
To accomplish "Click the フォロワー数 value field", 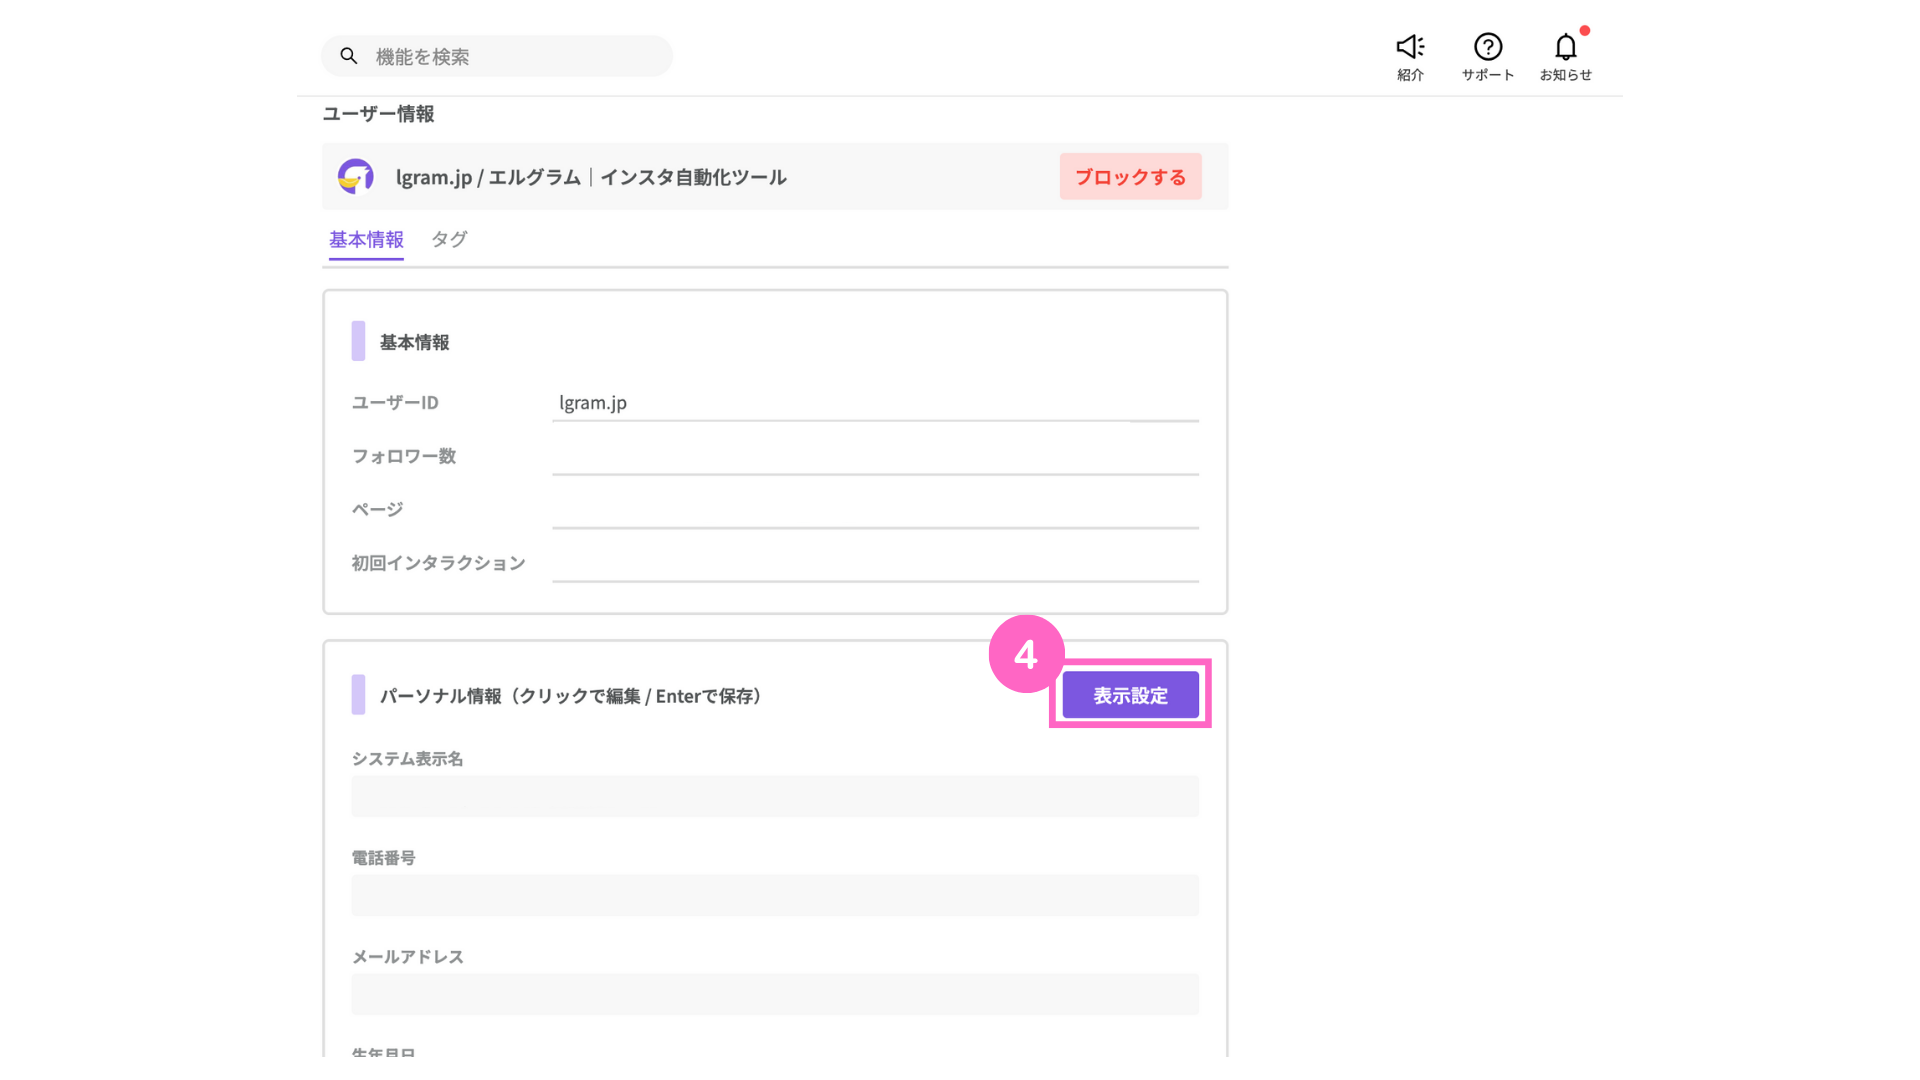I will (x=874, y=457).
